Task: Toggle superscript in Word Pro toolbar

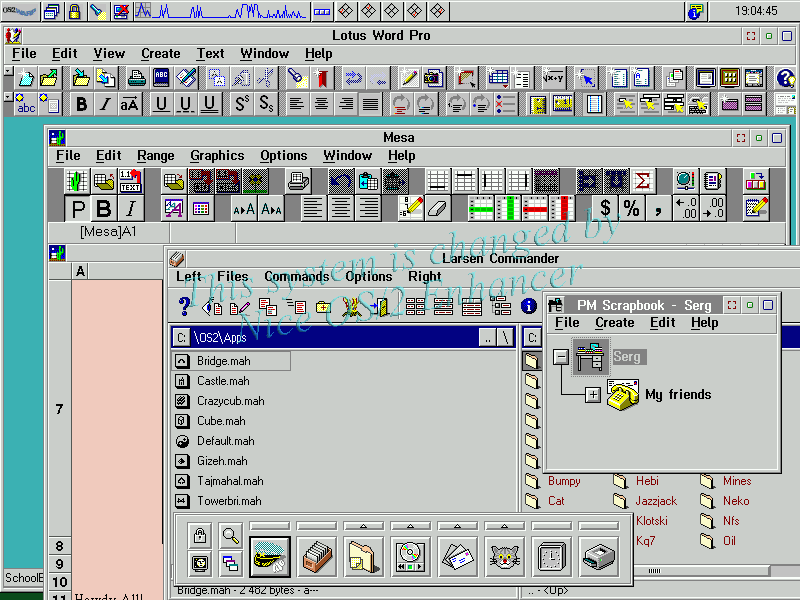Action: 242,104
